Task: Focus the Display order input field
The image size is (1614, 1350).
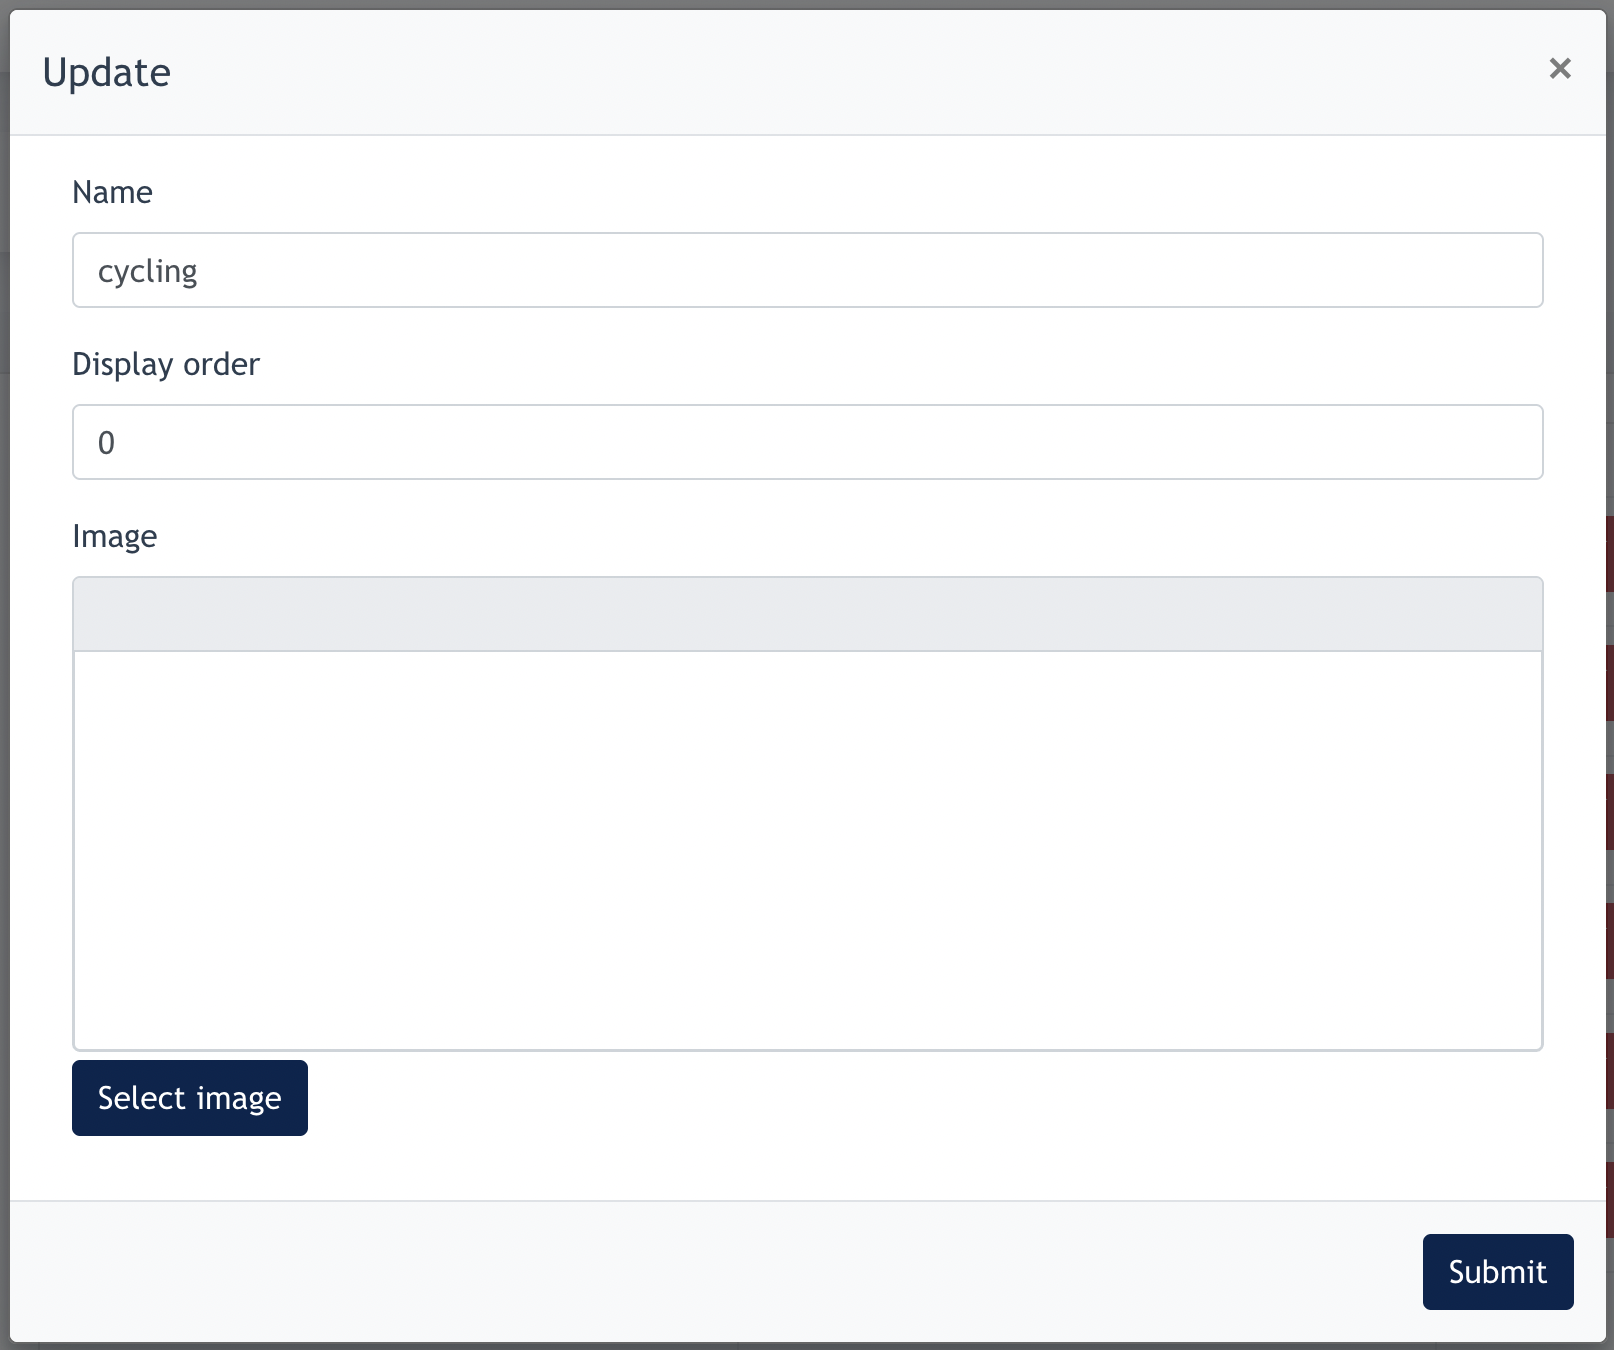Action: (x=808, y=442)
